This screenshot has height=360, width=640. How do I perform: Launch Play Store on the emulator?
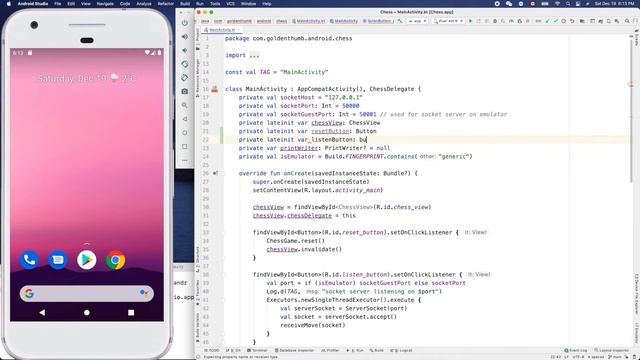pos(87,260)
